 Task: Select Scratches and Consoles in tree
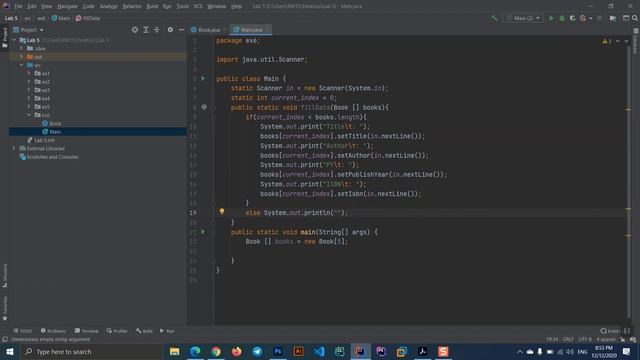52,157
